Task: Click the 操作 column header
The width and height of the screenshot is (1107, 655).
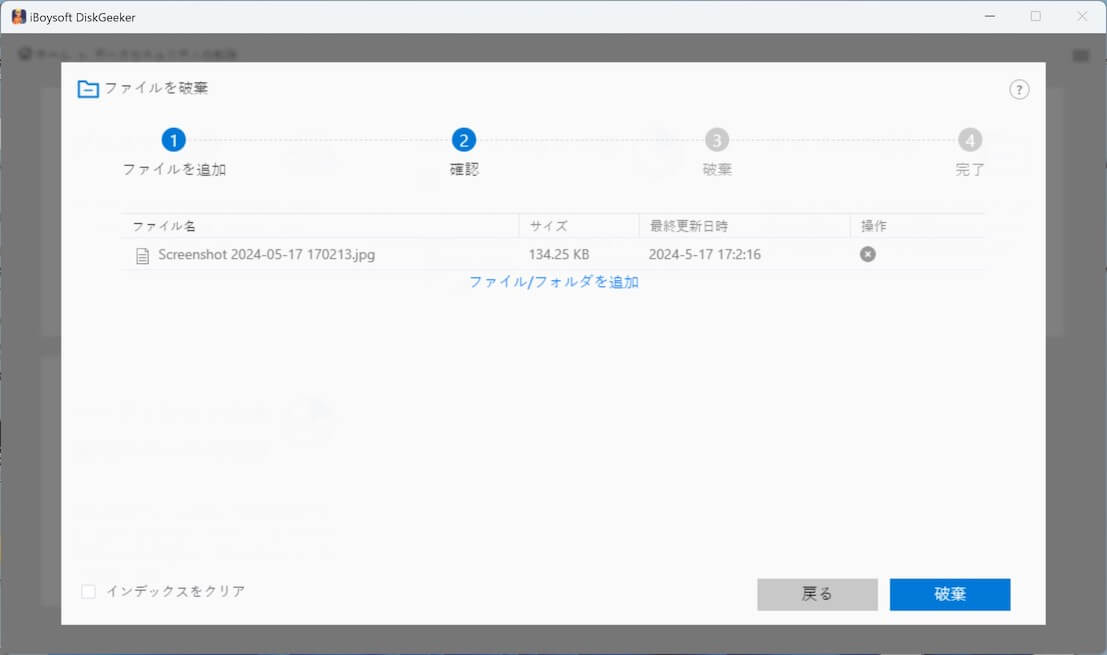Action: pos(873,226)
